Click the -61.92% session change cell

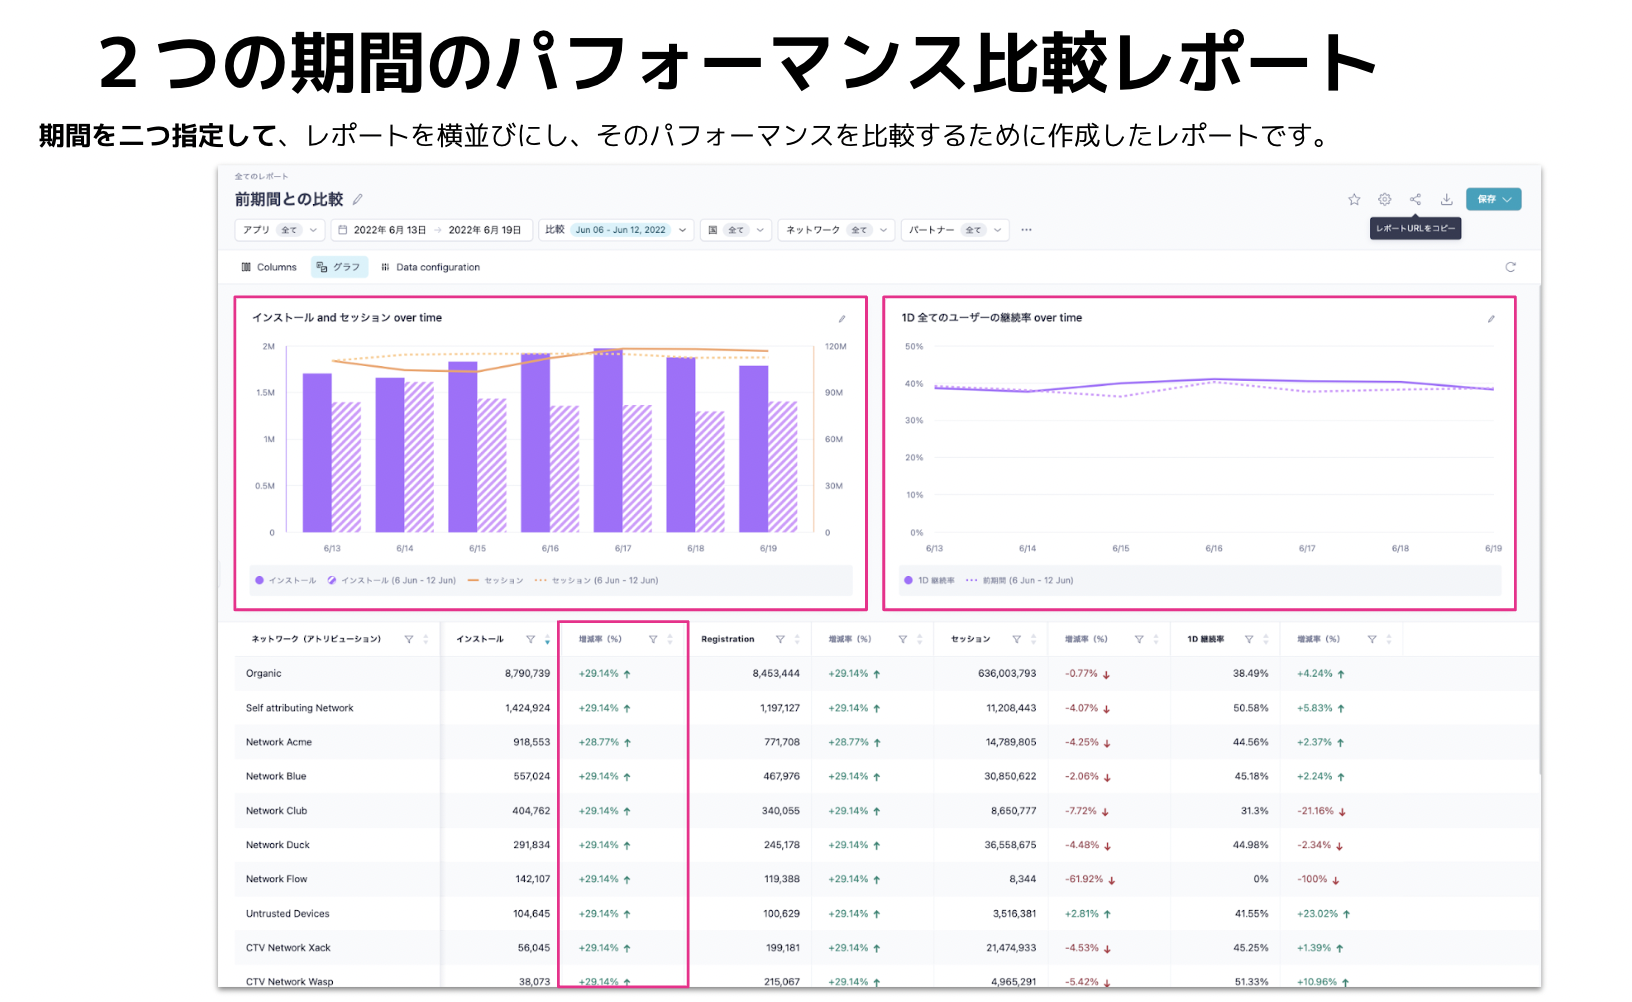tap(1090, 880)
